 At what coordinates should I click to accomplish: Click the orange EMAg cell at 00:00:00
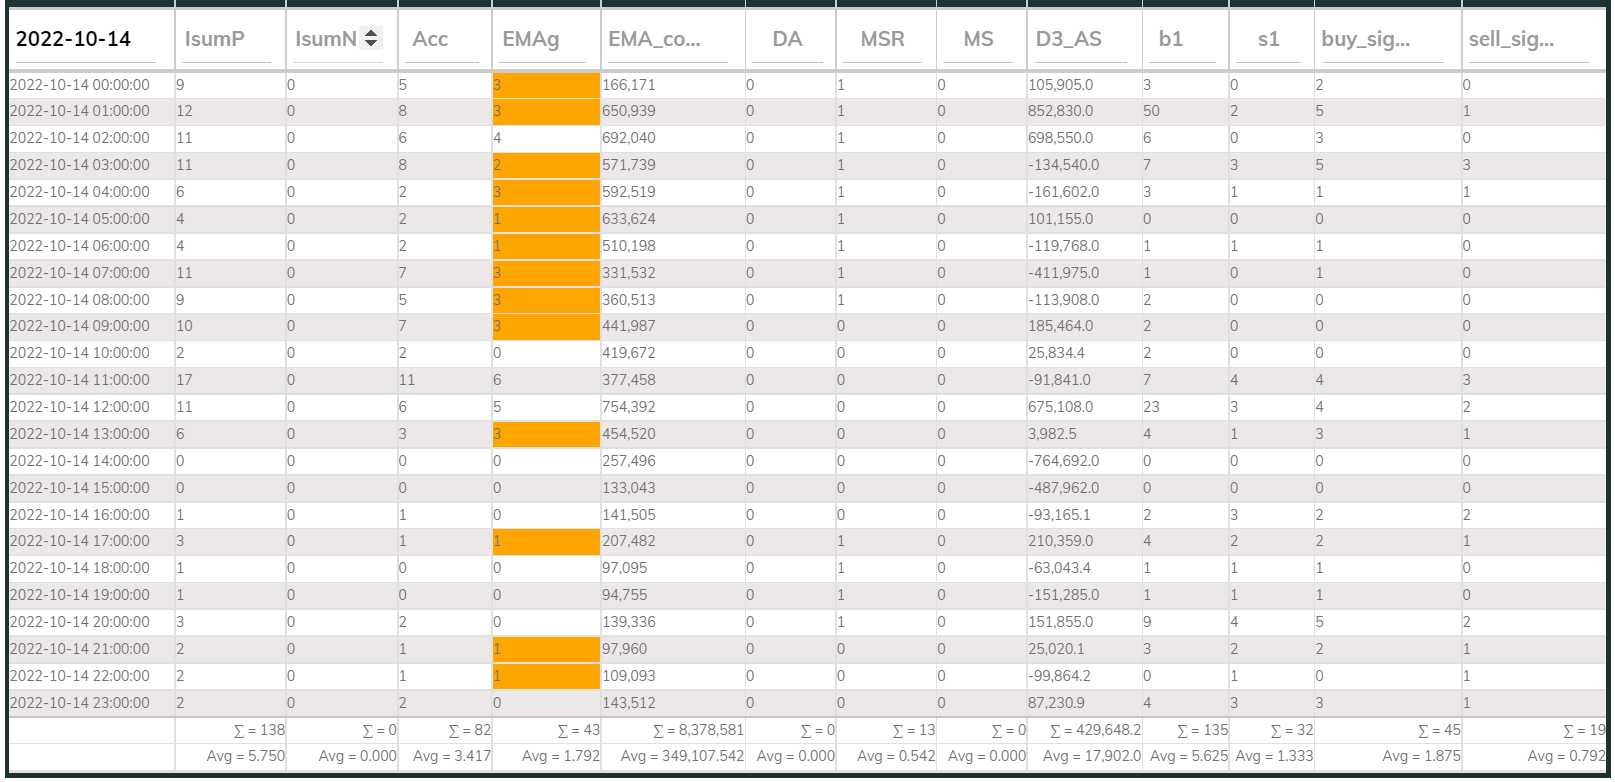pos(546,85)
